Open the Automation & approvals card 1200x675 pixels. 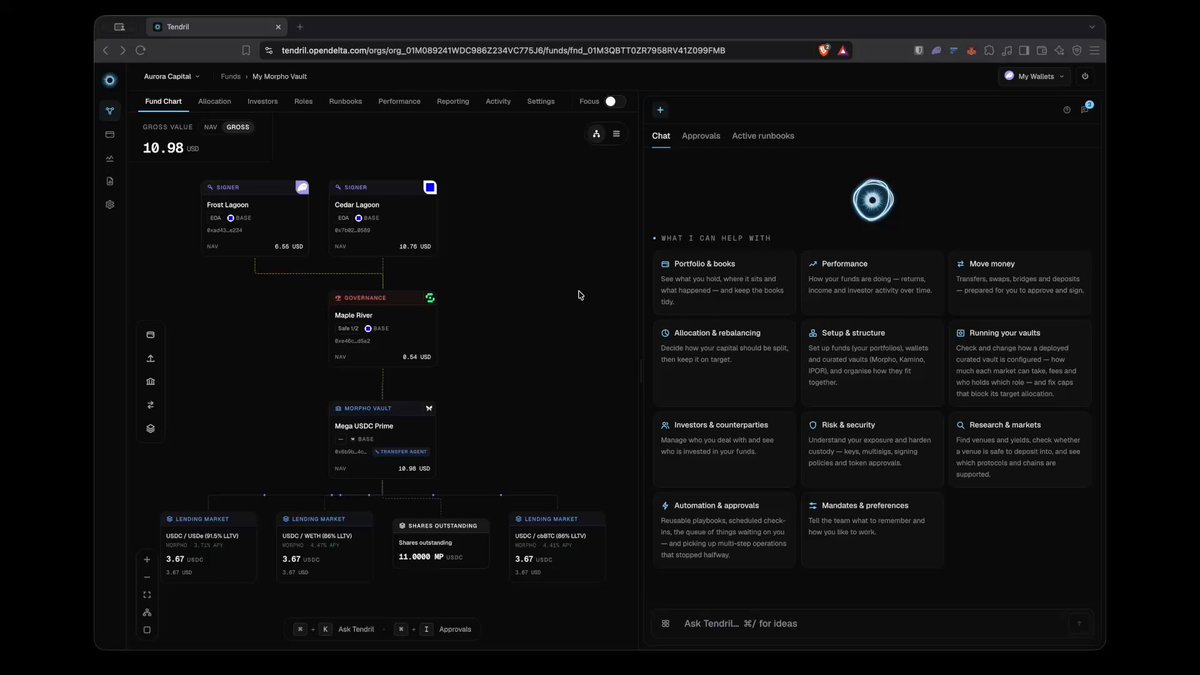(x=724, y=530)
